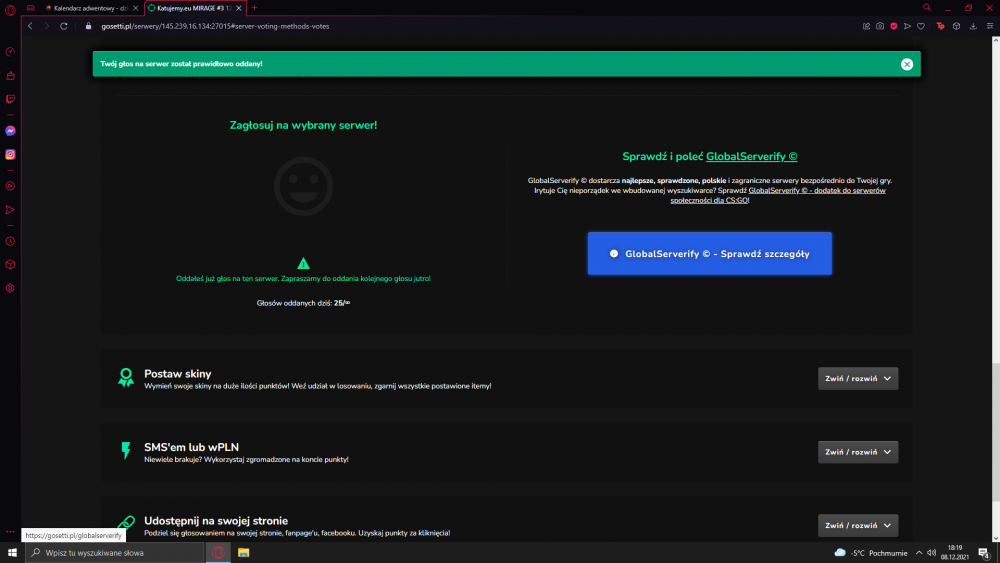Open the notification center icon
The image size is (1000, 563).
pyautogui.click(x=984, y=553)
